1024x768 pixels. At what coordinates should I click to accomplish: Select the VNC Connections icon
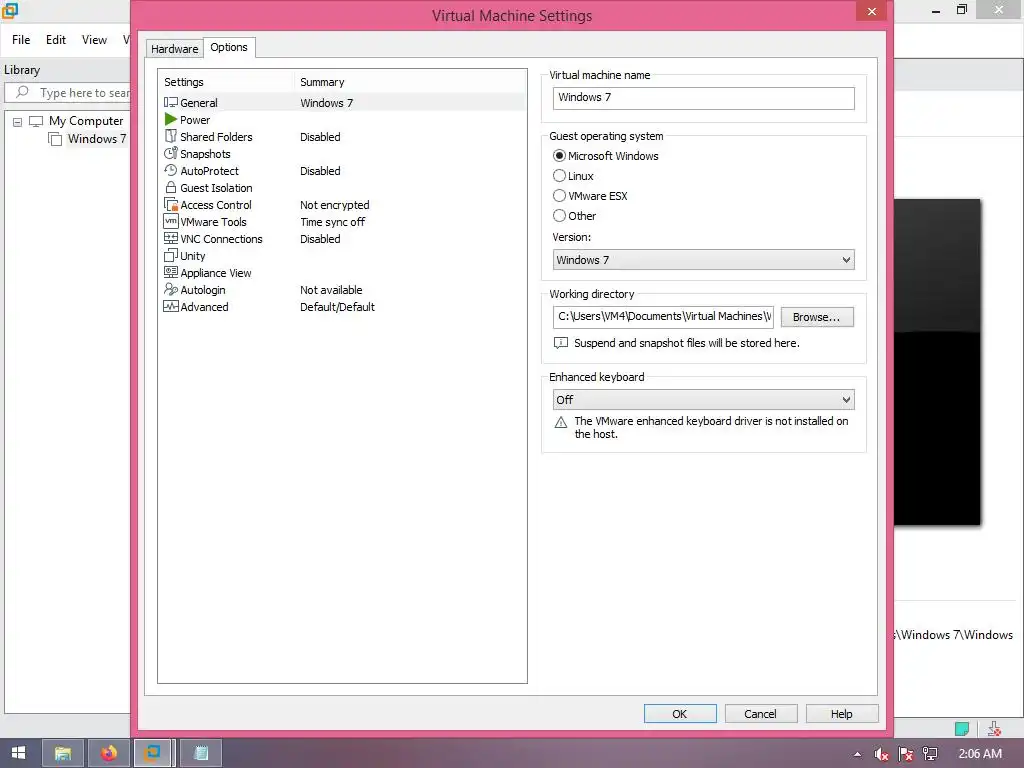[170, 238]
